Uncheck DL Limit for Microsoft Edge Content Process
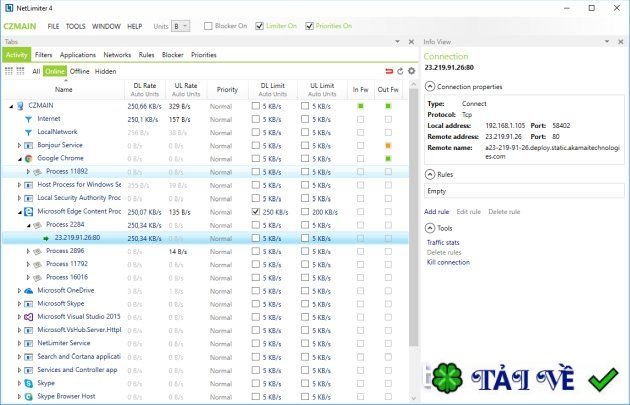This screenshot has width=630, height=405. [x=256, y=211]
